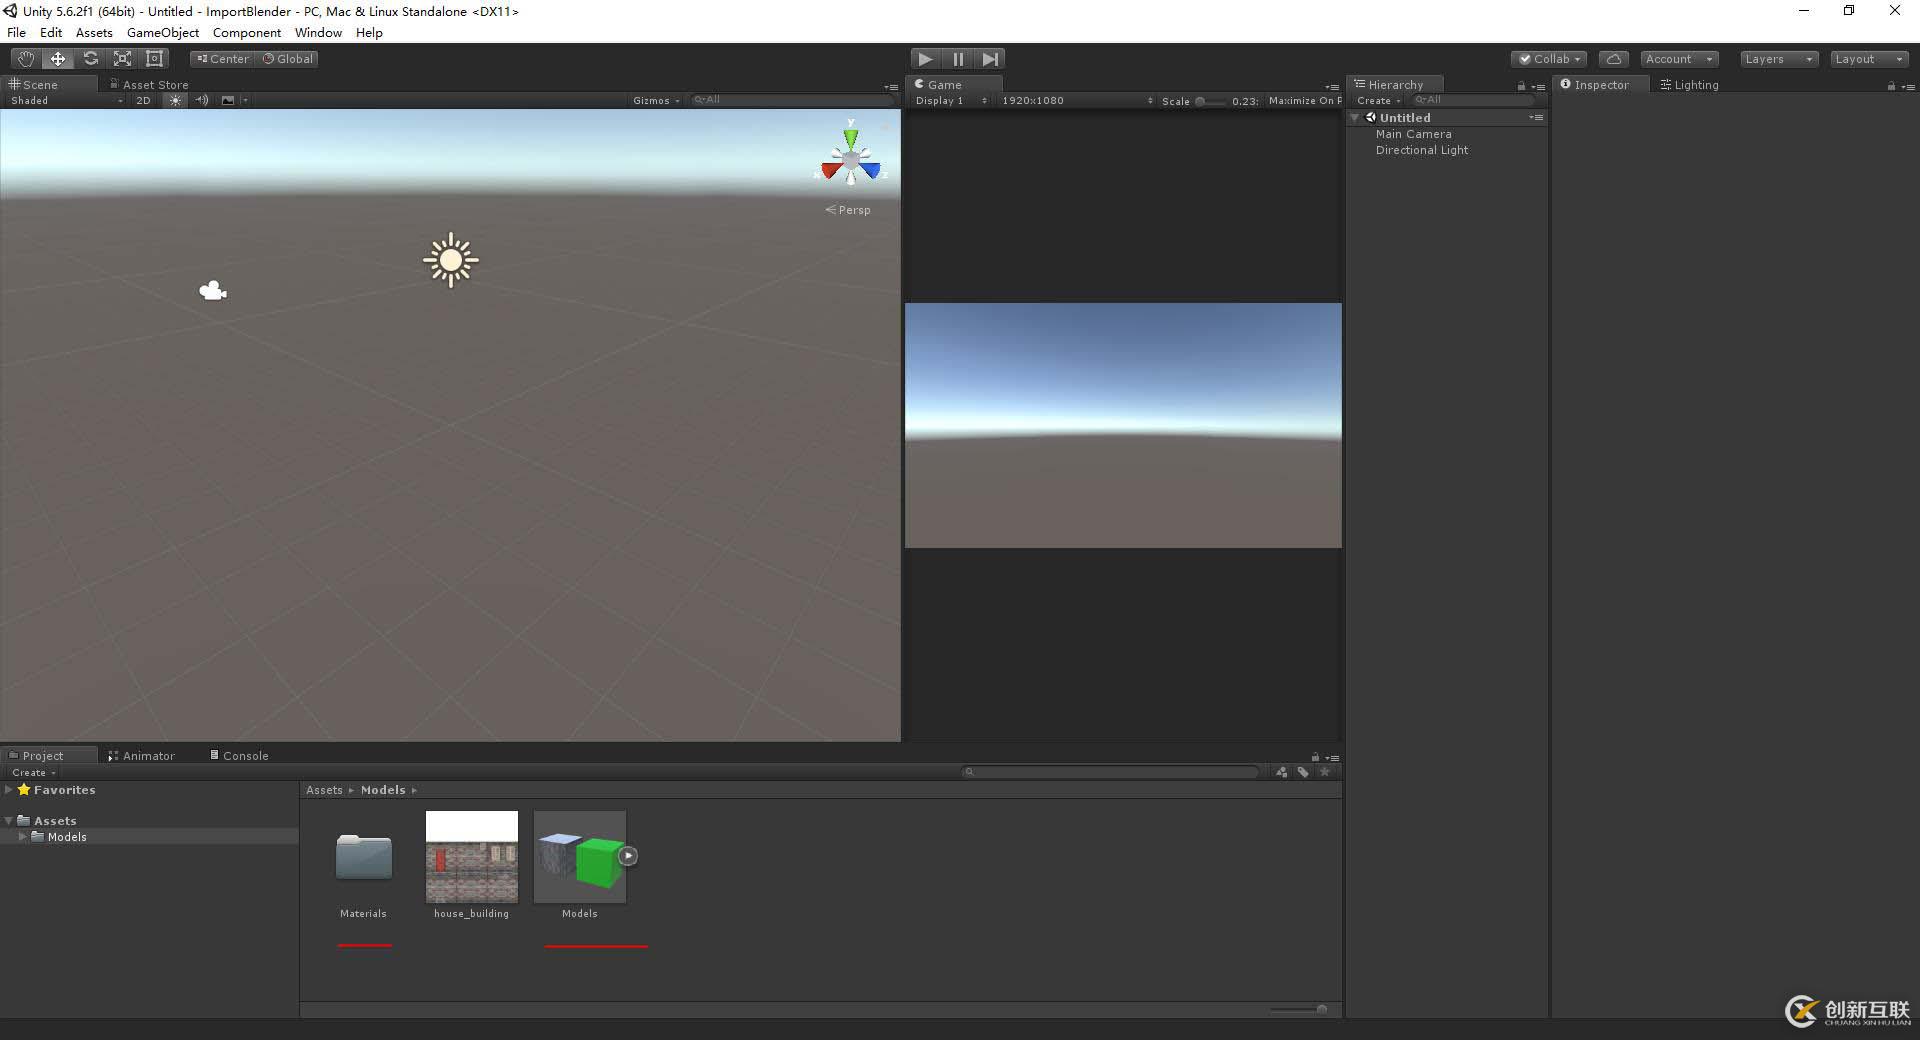Screen dimensions: 1920x1040
Task: Open the Assets menu
Action: pyautogui.click(x=94, y=33)
